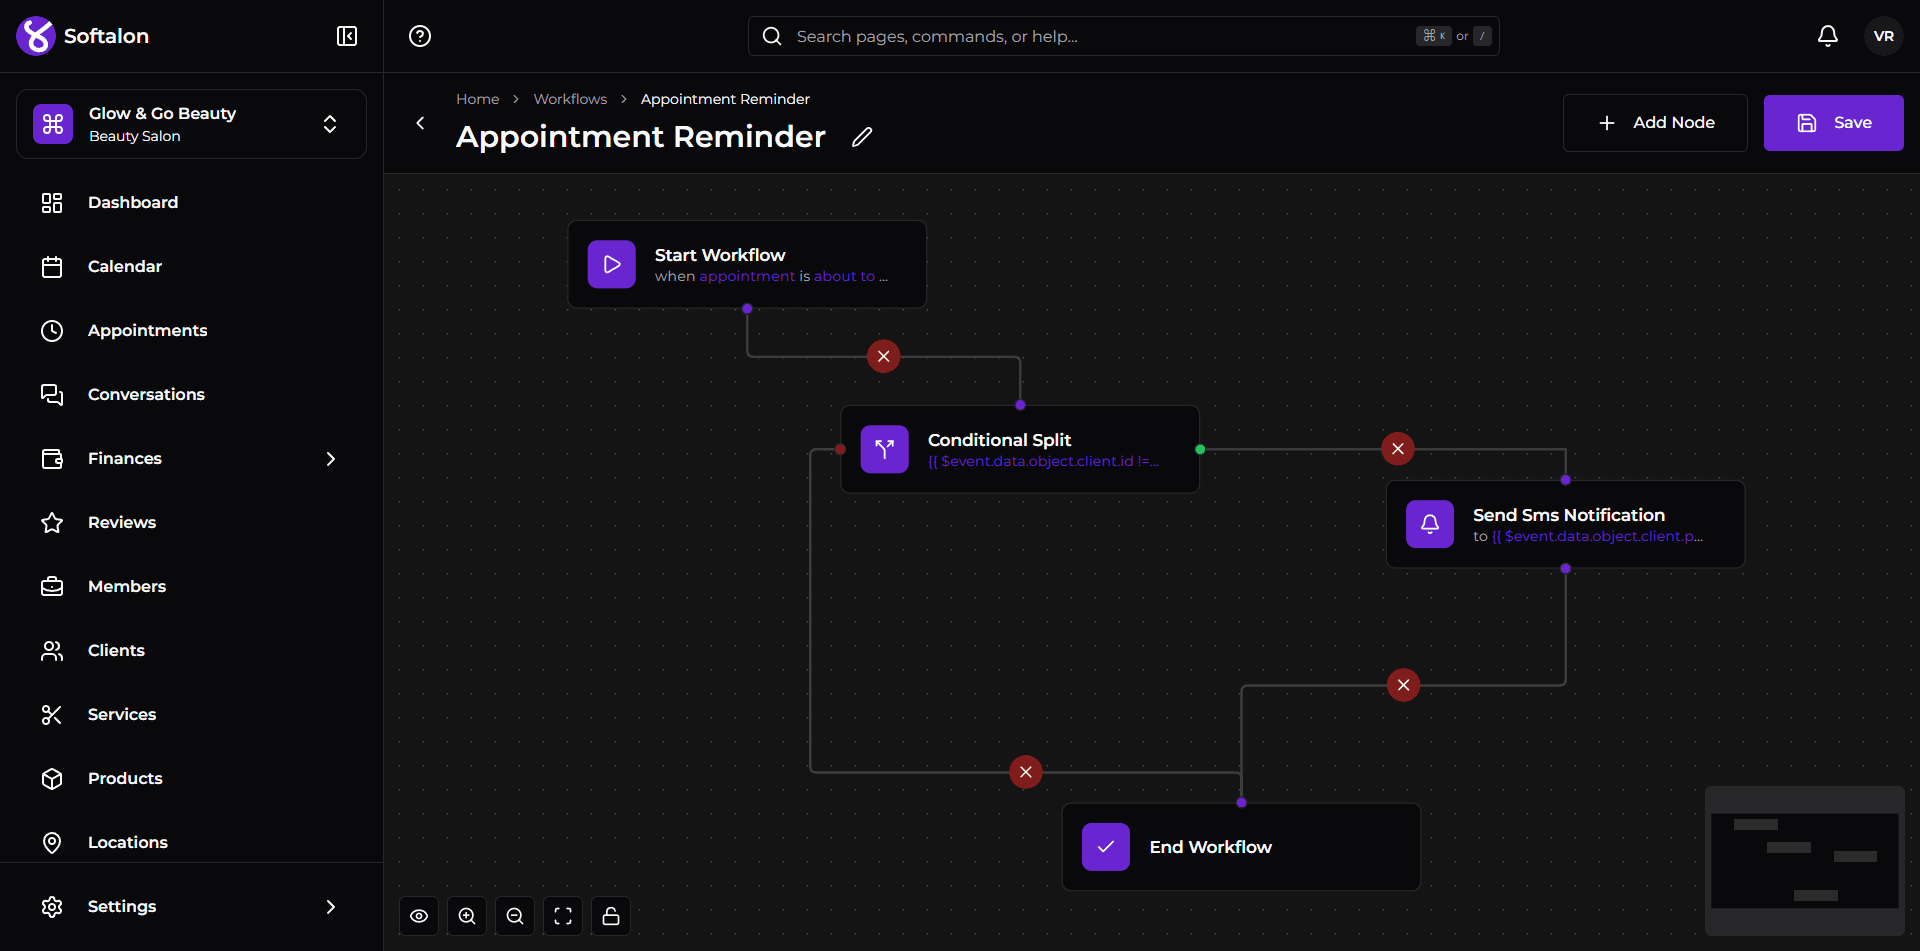
Task: Click the Add Node button
Action: point(1655,123)
